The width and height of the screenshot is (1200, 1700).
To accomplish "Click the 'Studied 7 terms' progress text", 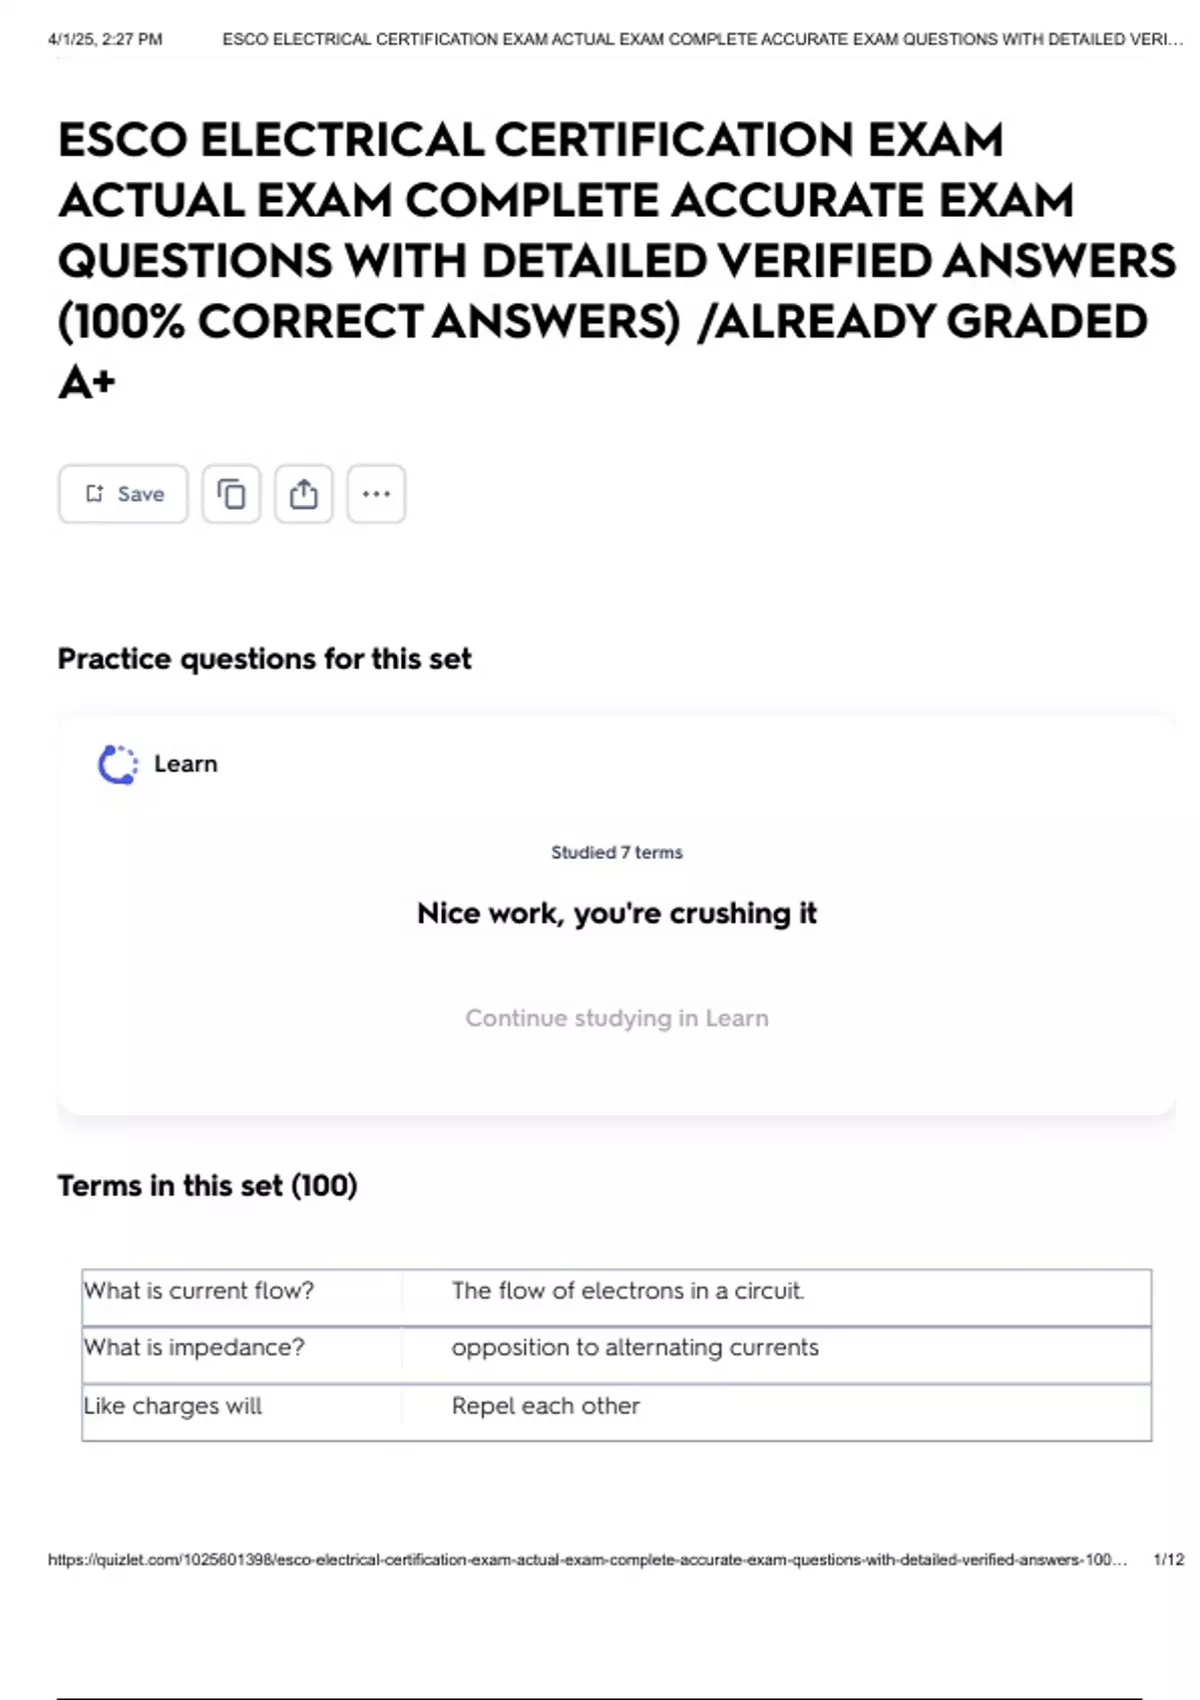I will coord(616,853).
